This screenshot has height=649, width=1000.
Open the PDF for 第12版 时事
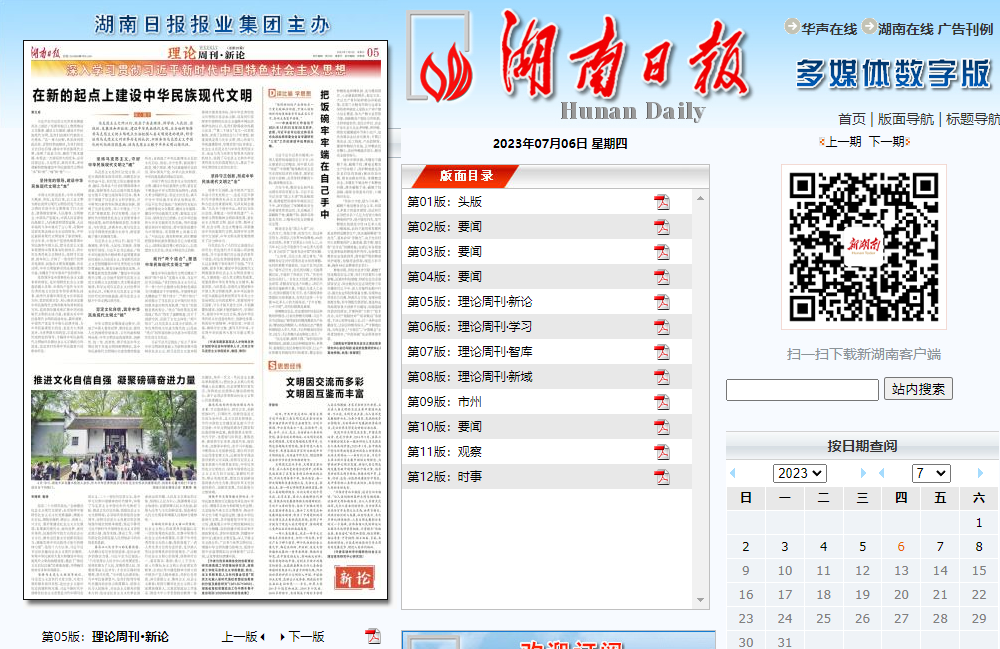(x=661, y=477)
